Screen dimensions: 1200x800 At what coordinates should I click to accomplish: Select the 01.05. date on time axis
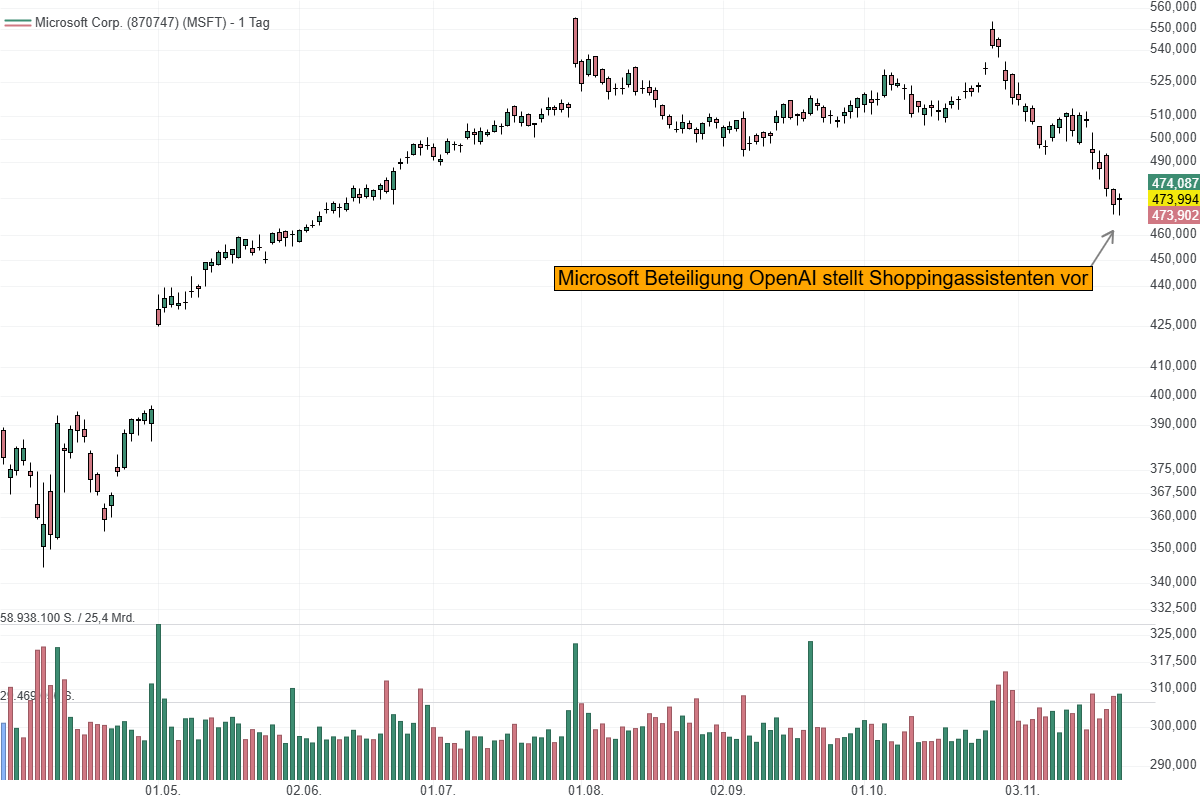pos(162,790)
